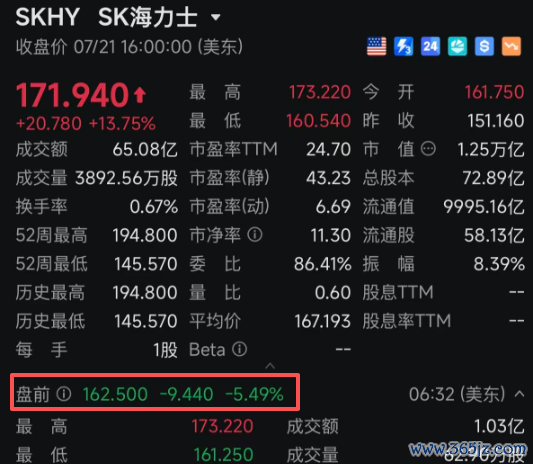Click the orange downtrend chart icon
Image resolution: width=533 pixels, height=464 pixels.
point(511,46)
